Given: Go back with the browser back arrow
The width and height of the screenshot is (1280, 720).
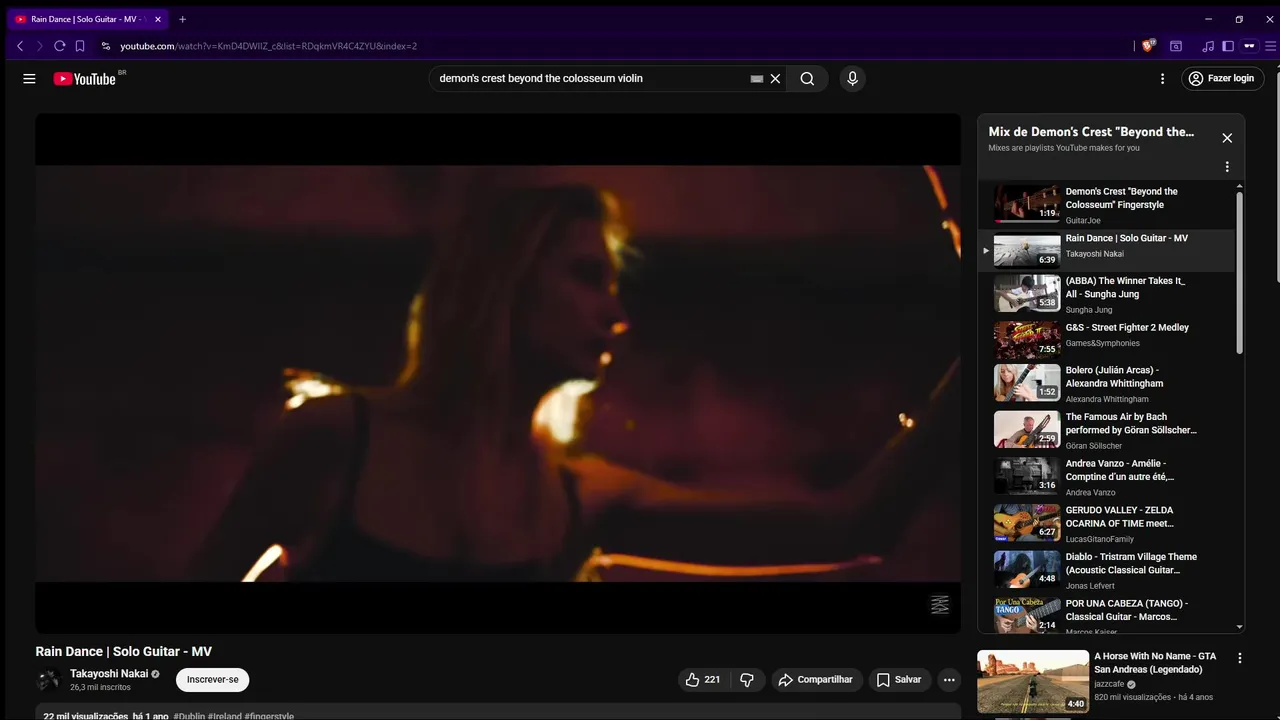Looking at the screenshot, I should pos(20,46).
